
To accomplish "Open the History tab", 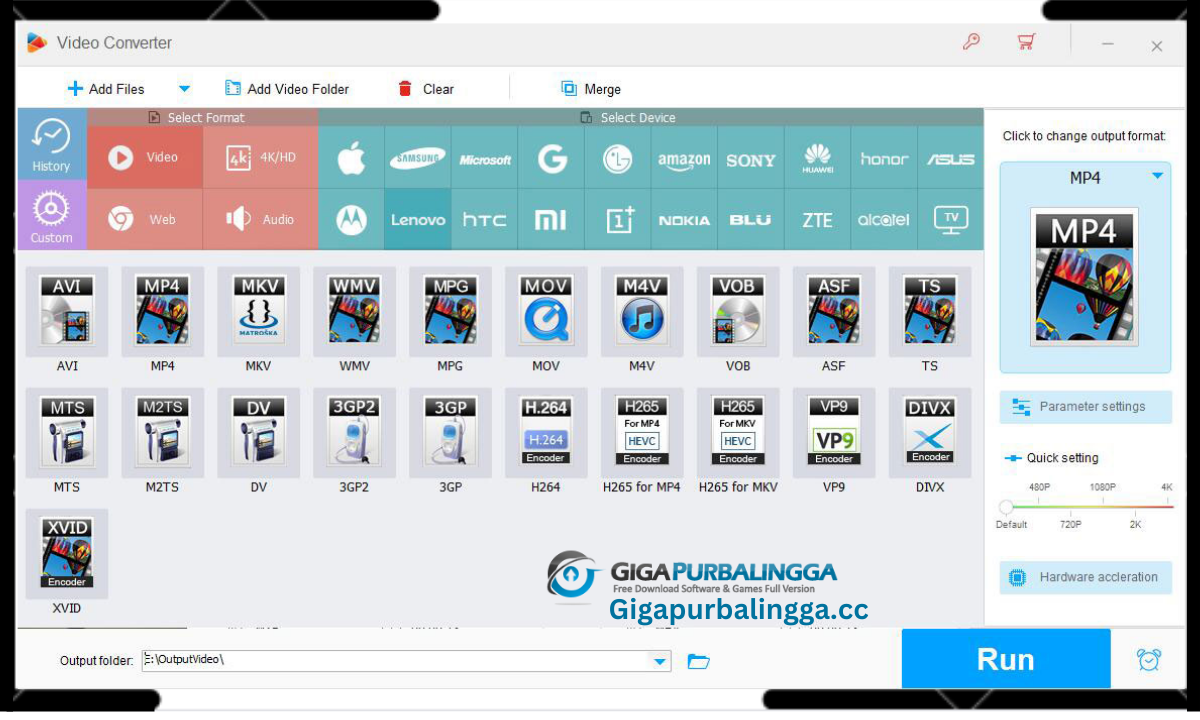I will [51, 144].
